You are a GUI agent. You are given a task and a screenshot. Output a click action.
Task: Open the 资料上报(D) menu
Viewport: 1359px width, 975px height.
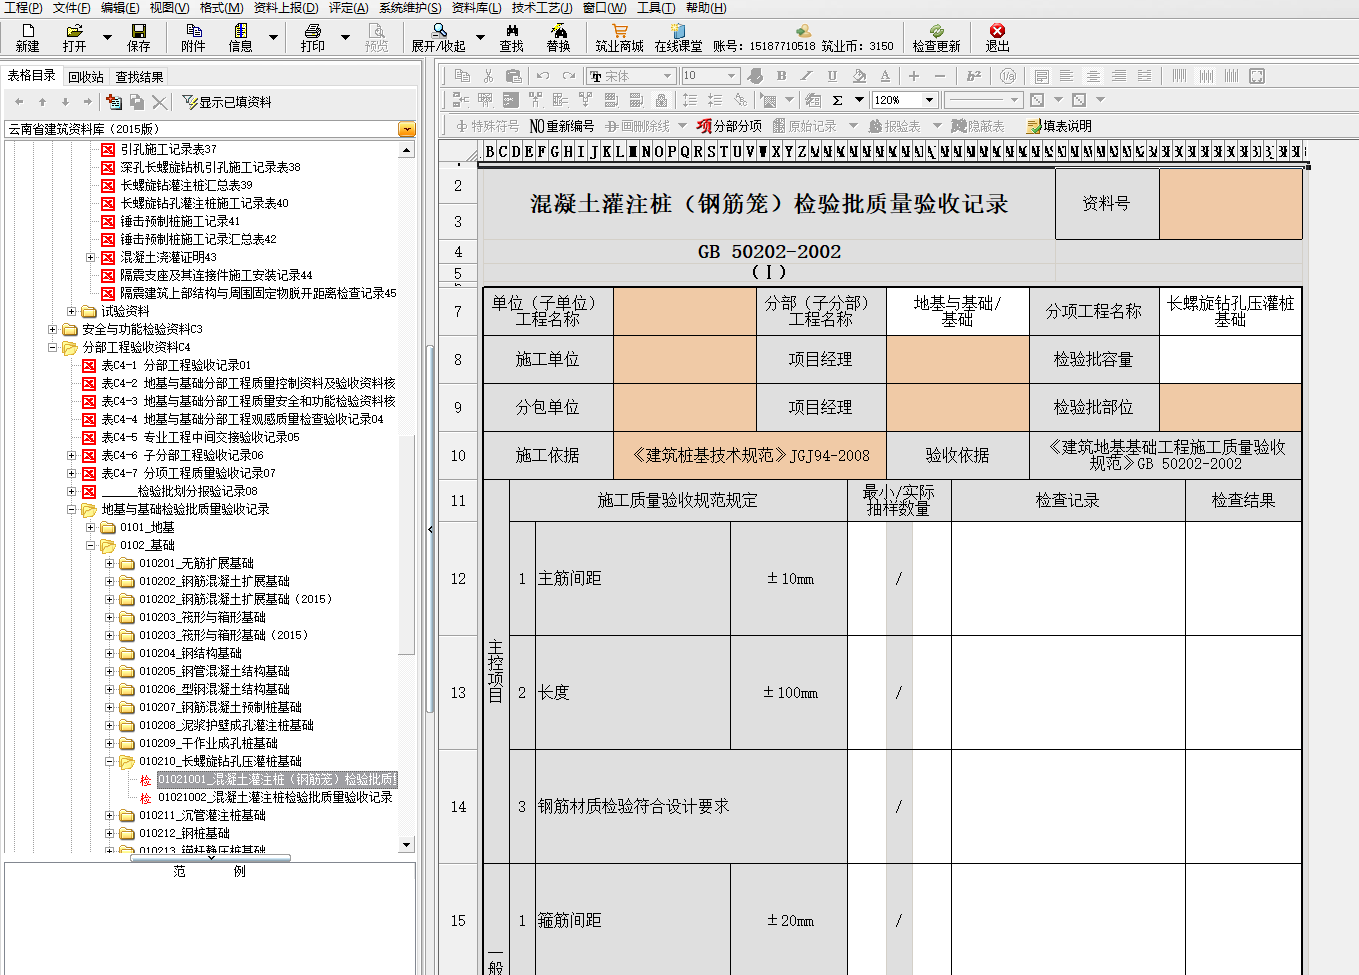(287, 8)
